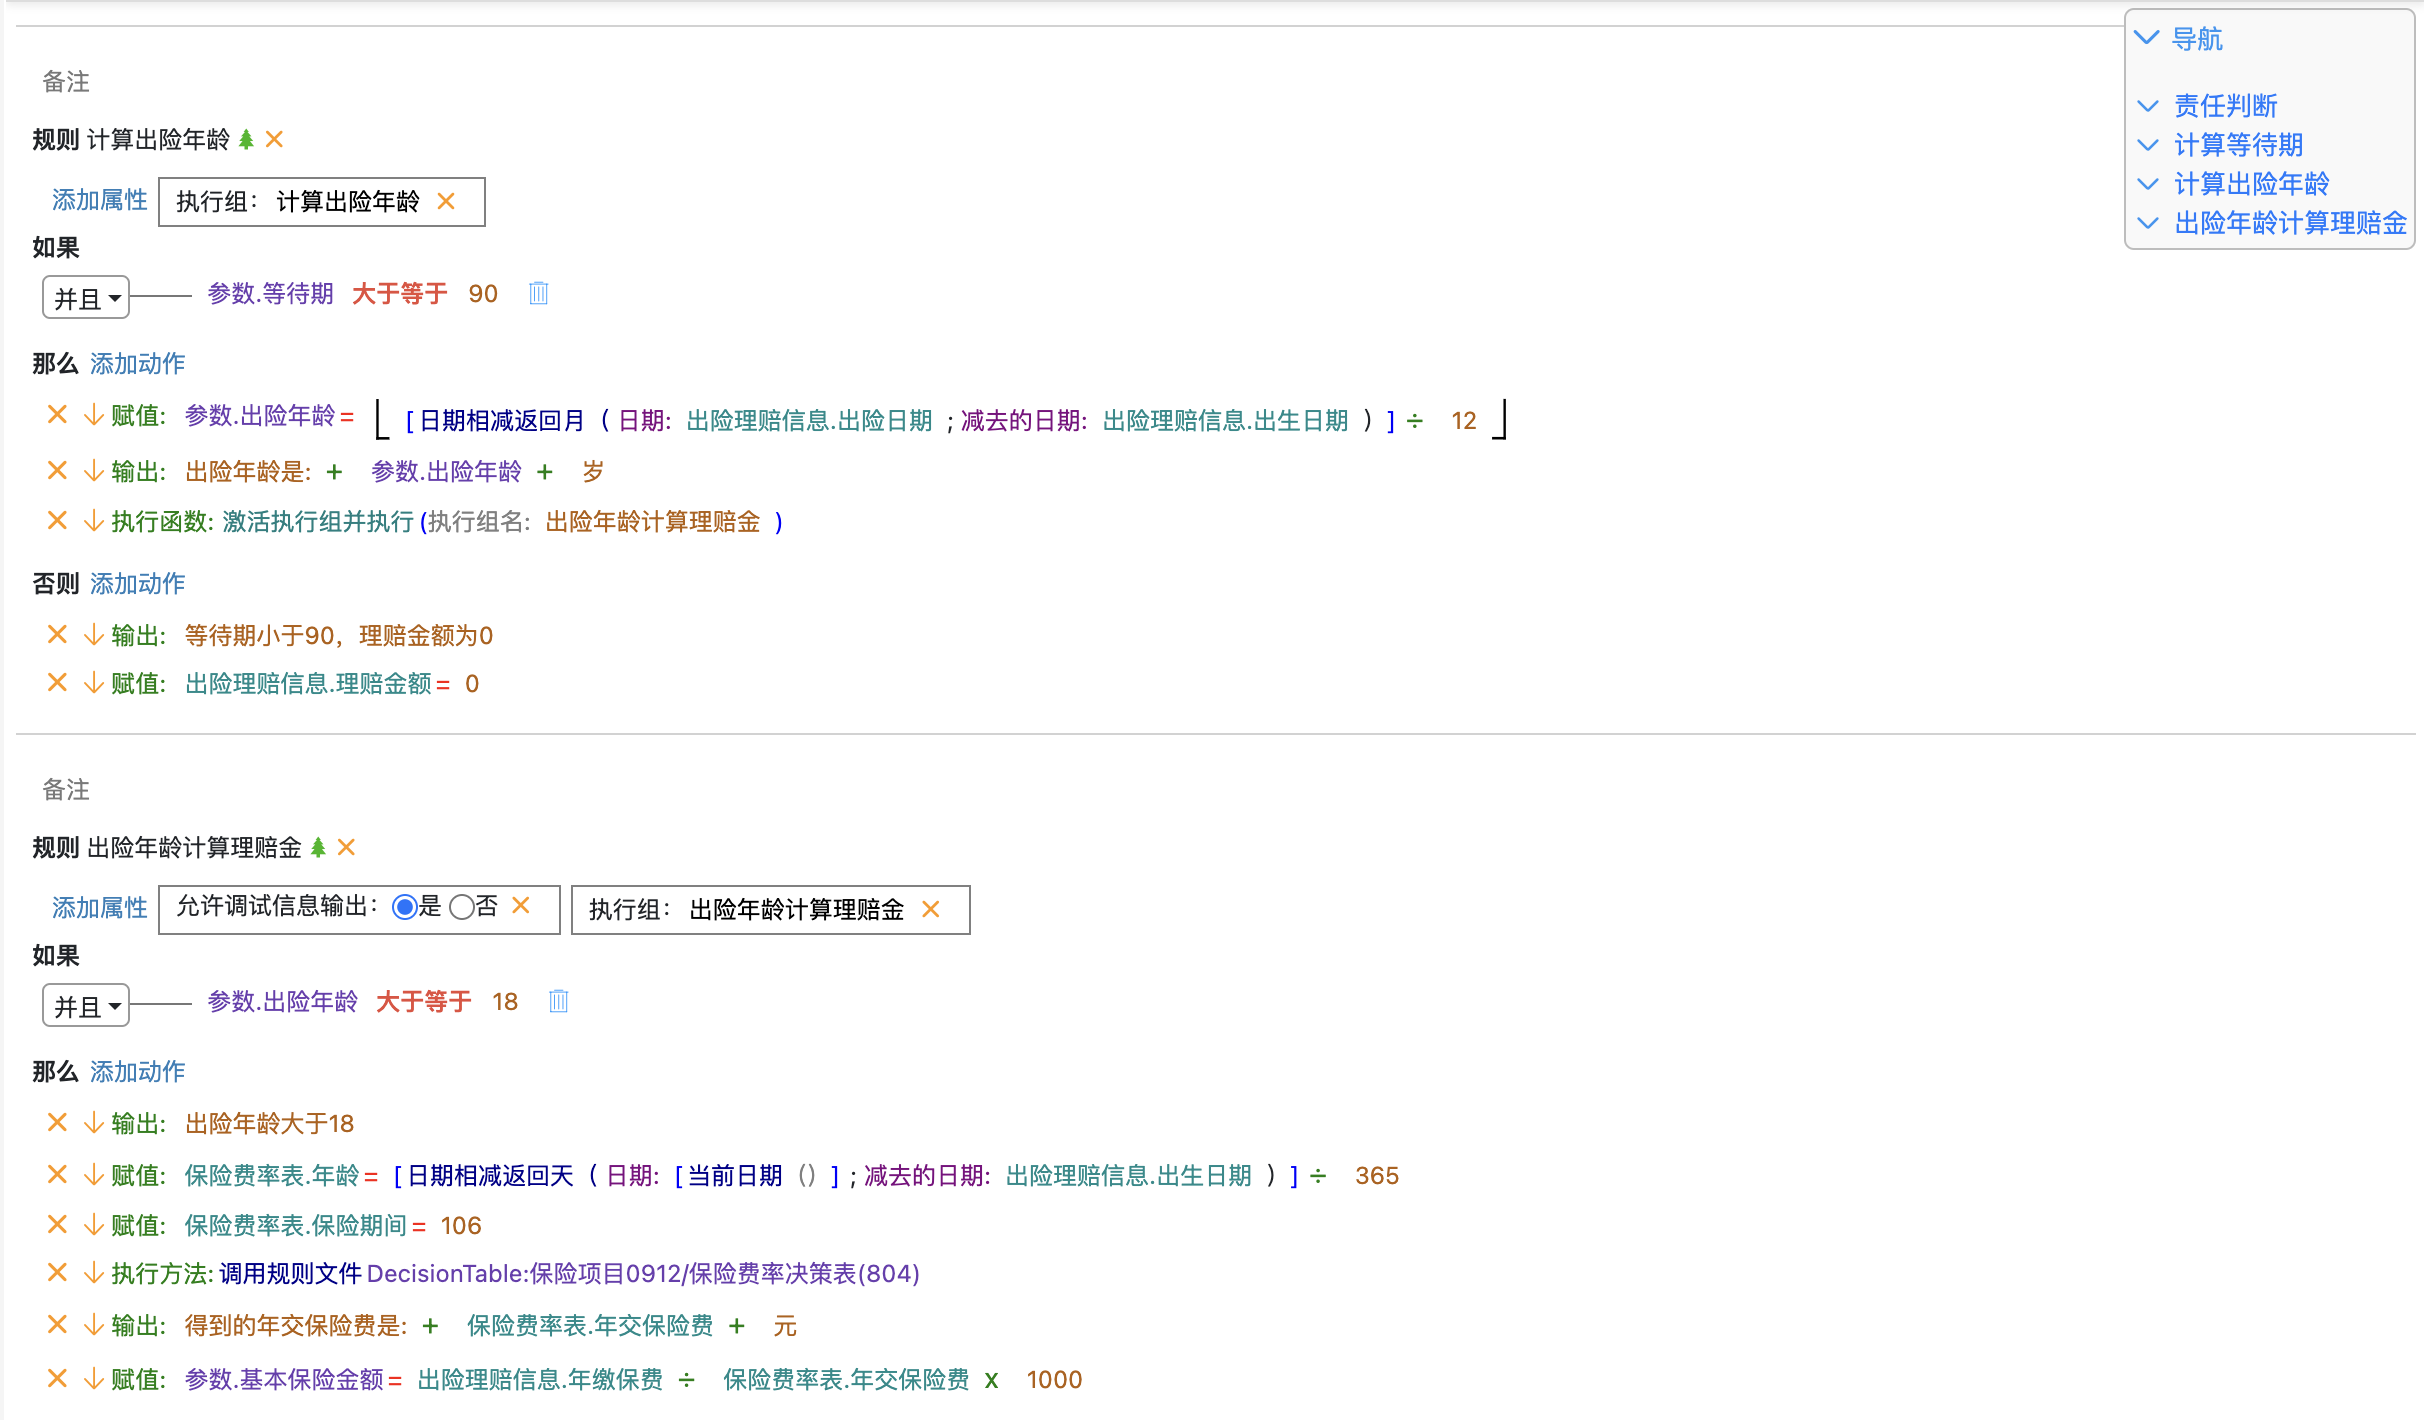
Task: Click trash icon next to 大于等于 18 condition
Action: [558, 1002]
